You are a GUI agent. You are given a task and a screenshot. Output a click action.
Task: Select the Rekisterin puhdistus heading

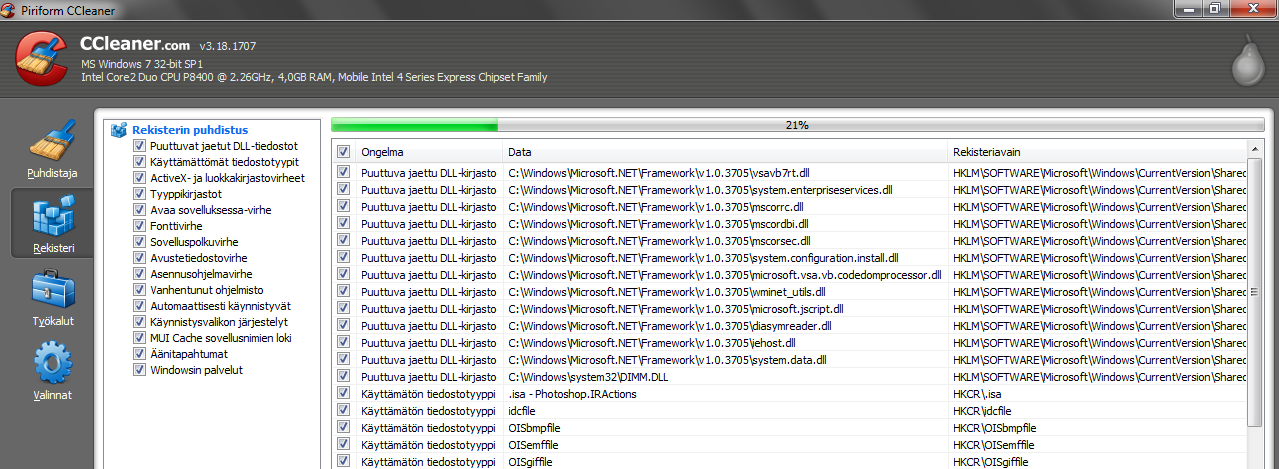[x=190, y=130]
